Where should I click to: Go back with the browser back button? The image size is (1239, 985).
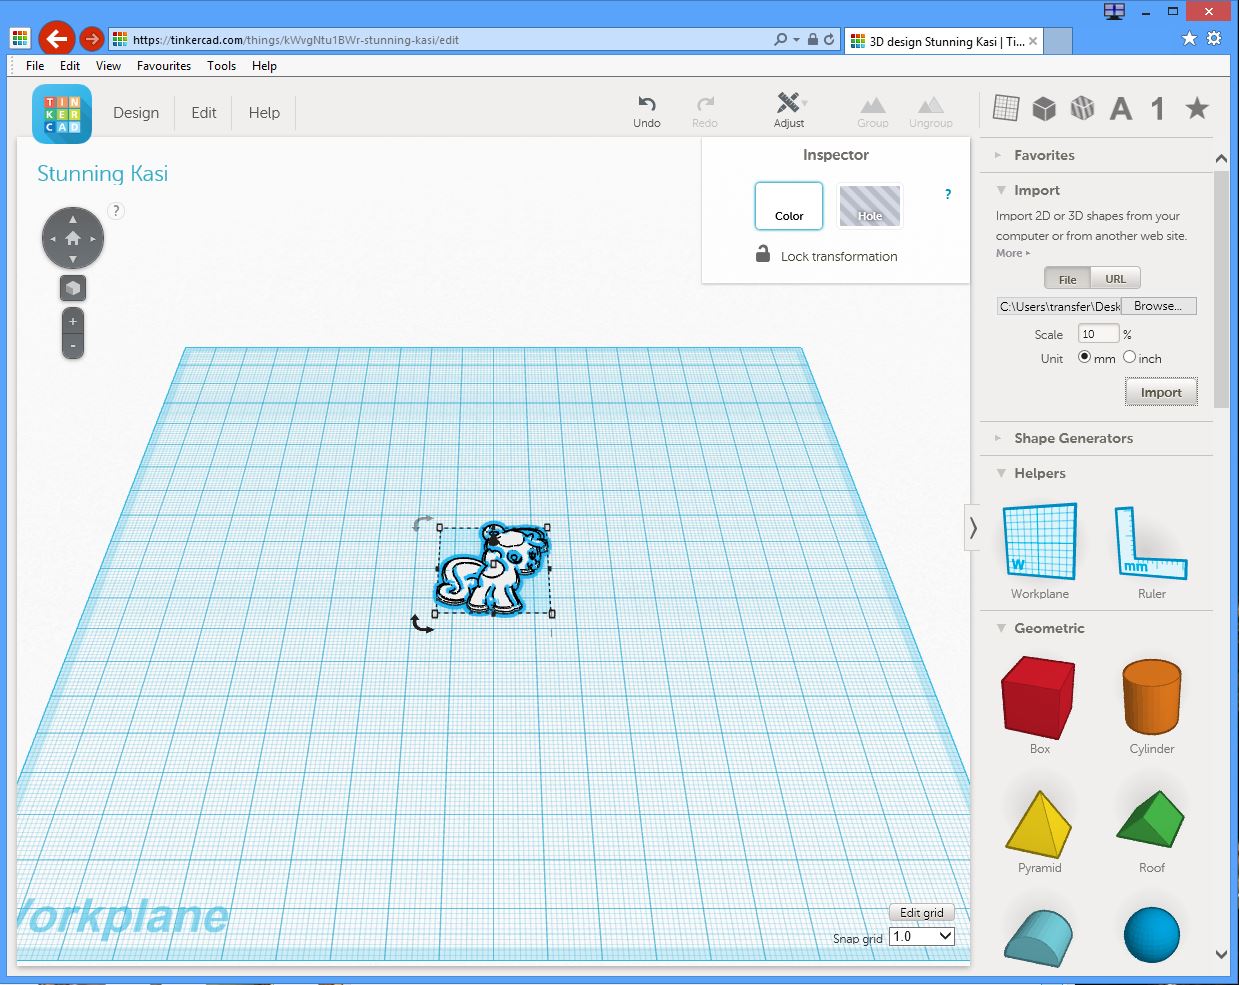click(57, 39)
